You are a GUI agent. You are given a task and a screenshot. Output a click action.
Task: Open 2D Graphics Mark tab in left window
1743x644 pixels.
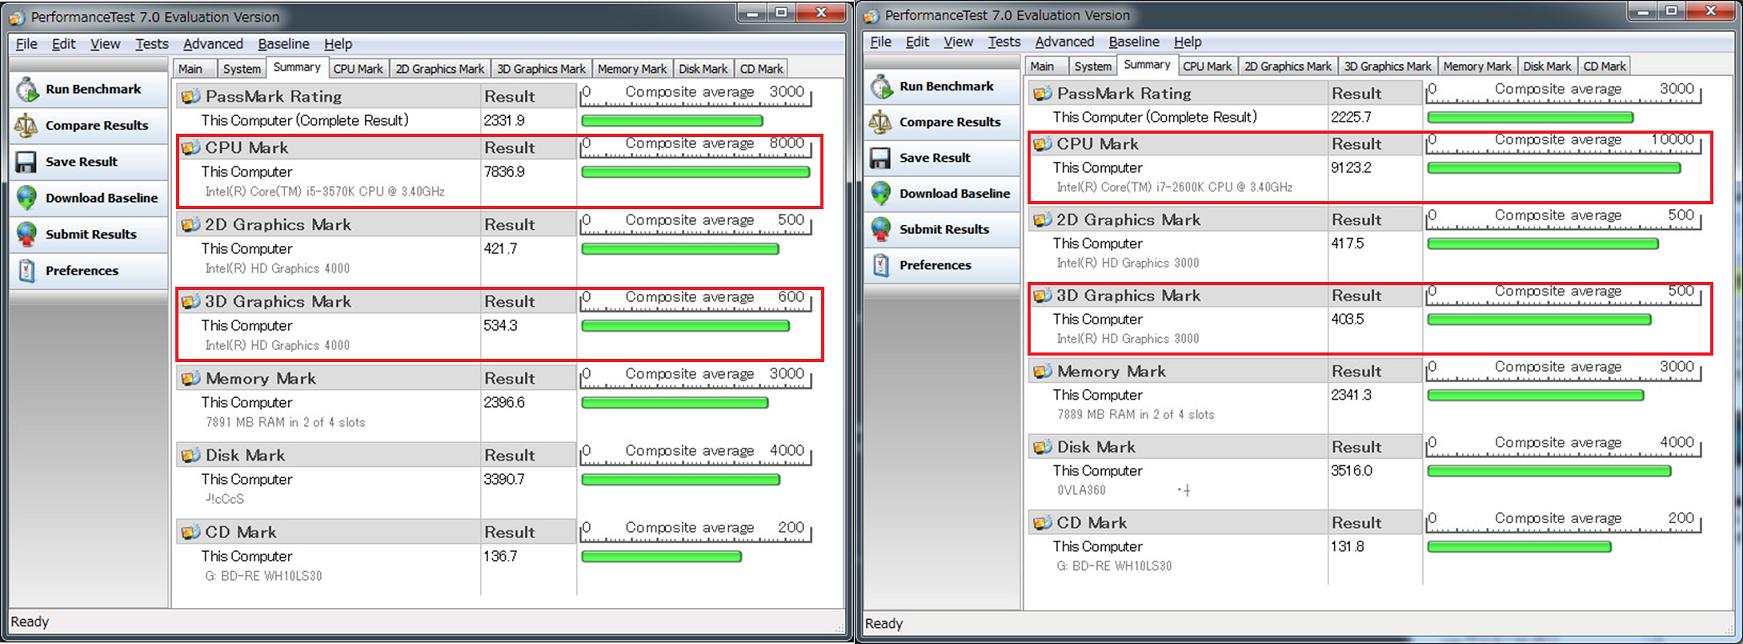click(x=440, y=69)
